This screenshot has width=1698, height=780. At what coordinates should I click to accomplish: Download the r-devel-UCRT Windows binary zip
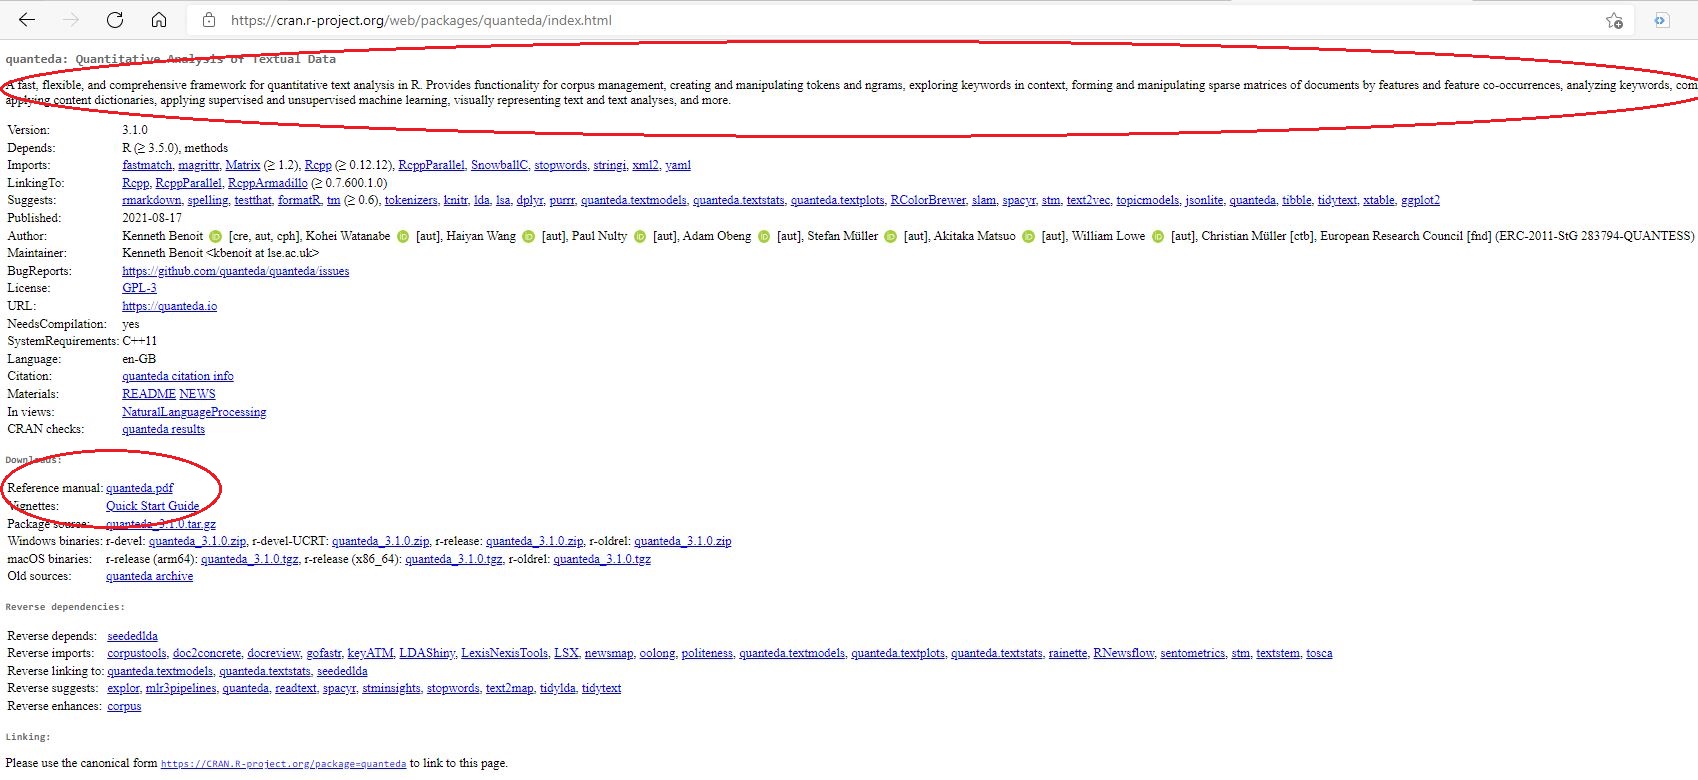click(381, 541)
